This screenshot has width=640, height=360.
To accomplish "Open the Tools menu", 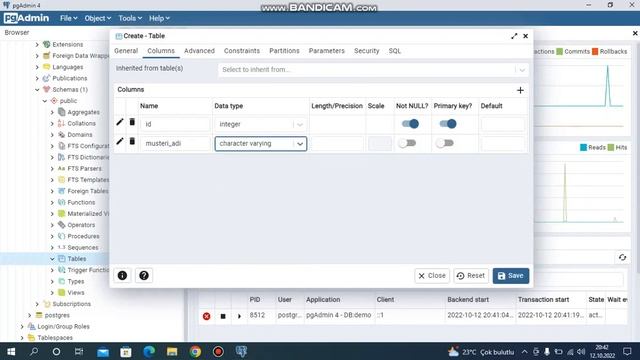I will (x=130, y=18).
